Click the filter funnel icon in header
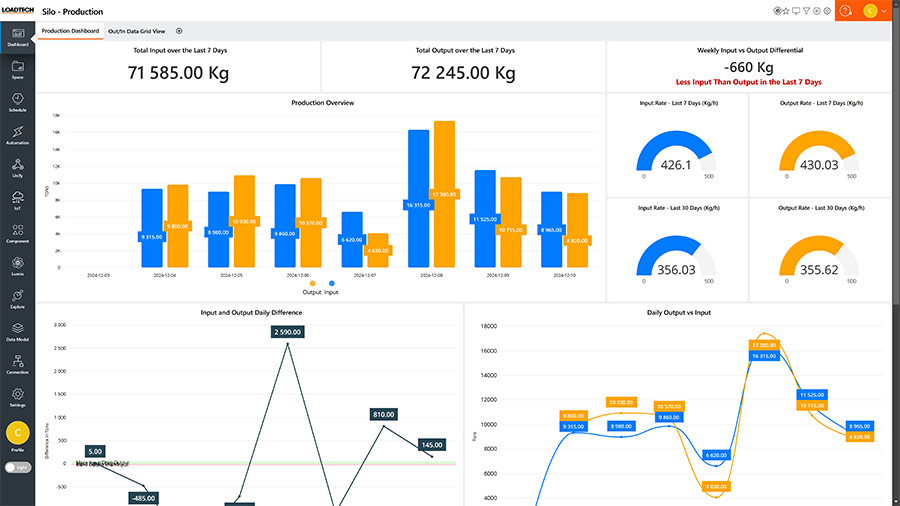 [807, 11]
